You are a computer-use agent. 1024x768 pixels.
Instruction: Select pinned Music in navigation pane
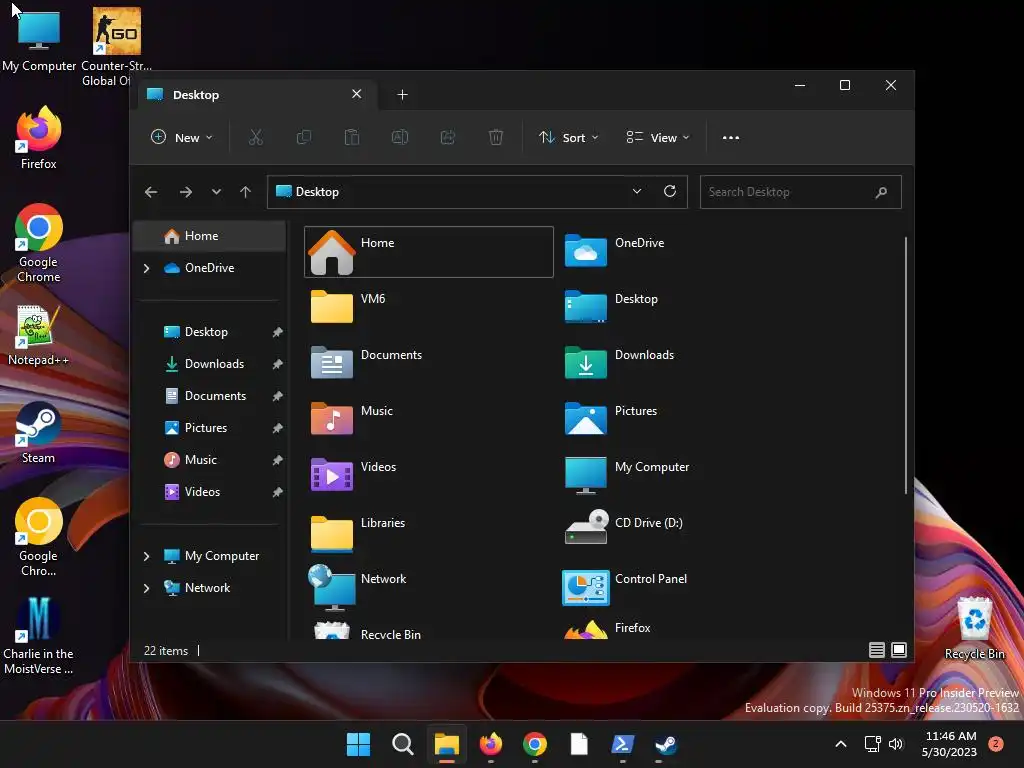pos(209,460)
